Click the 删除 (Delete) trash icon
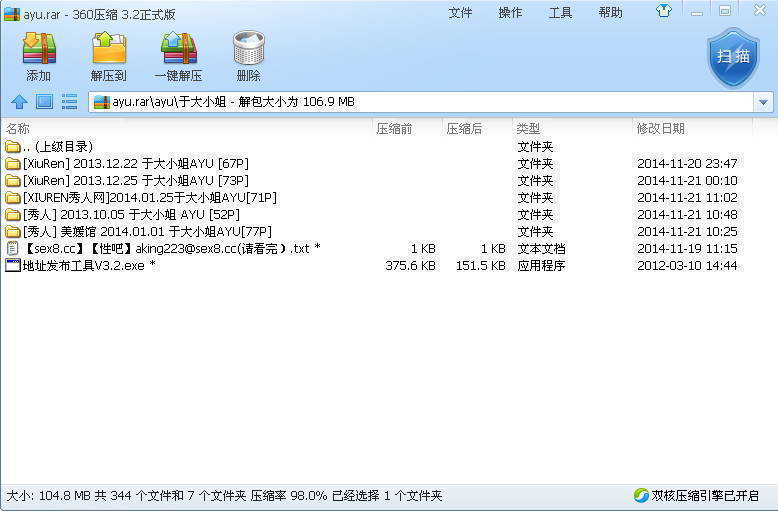Screen dimensions: 778x511 249,48
